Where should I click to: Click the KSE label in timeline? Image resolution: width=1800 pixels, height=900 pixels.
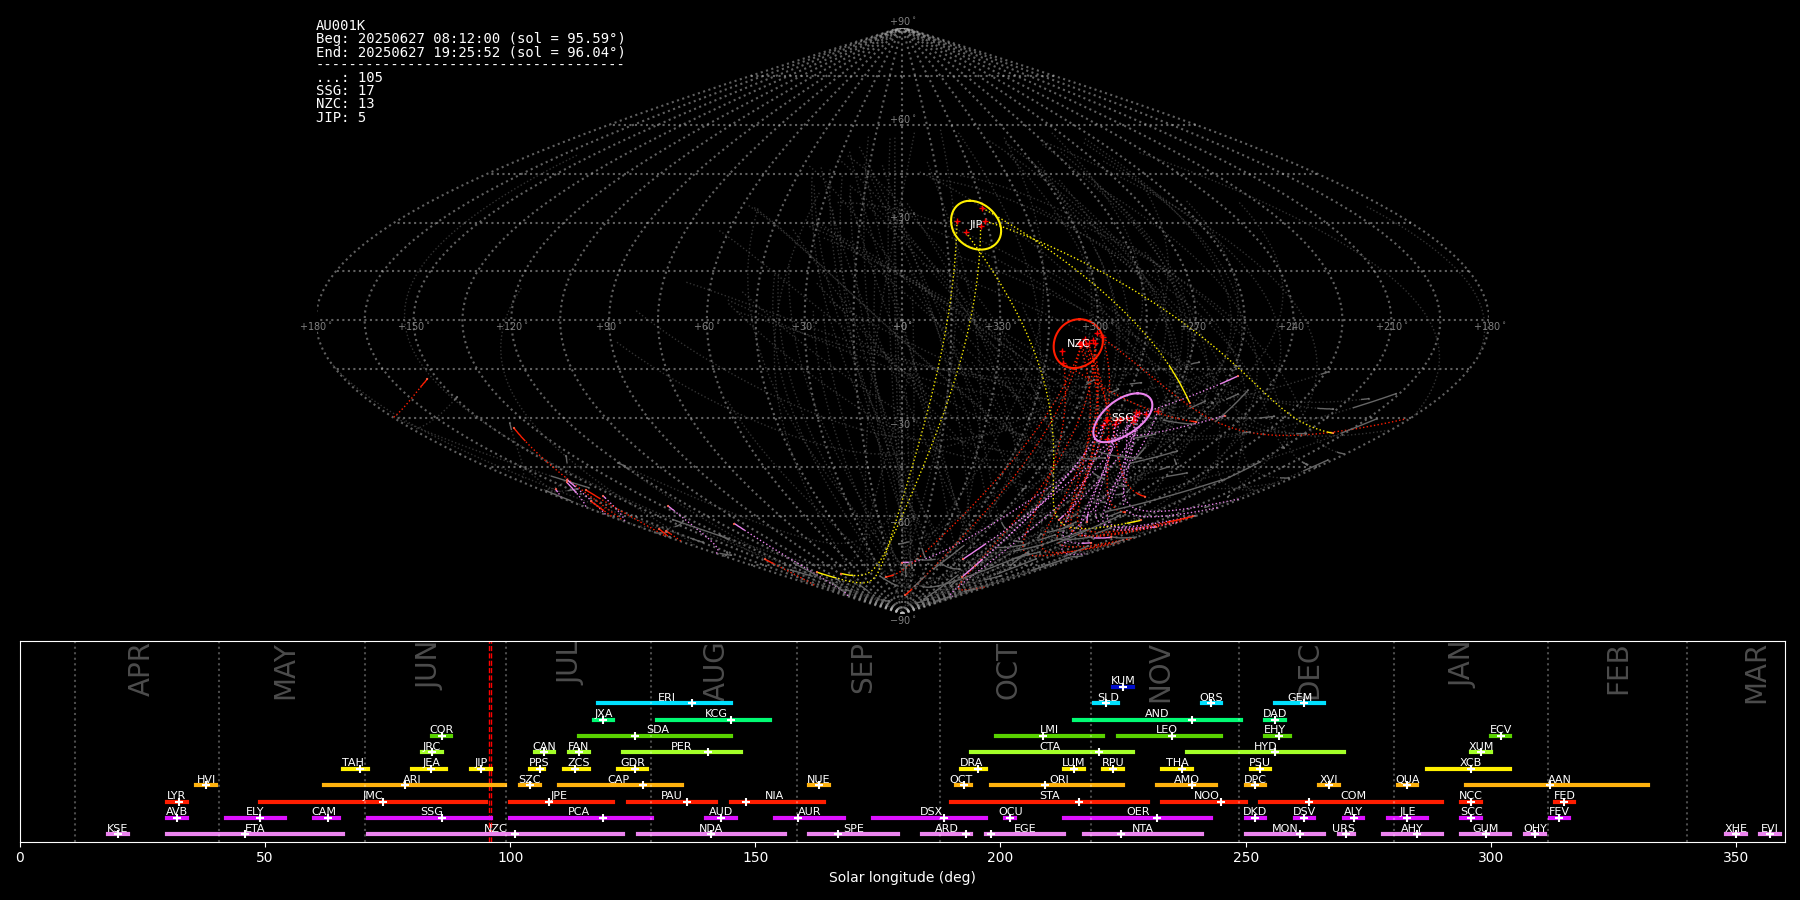click(x=117, y=829)
